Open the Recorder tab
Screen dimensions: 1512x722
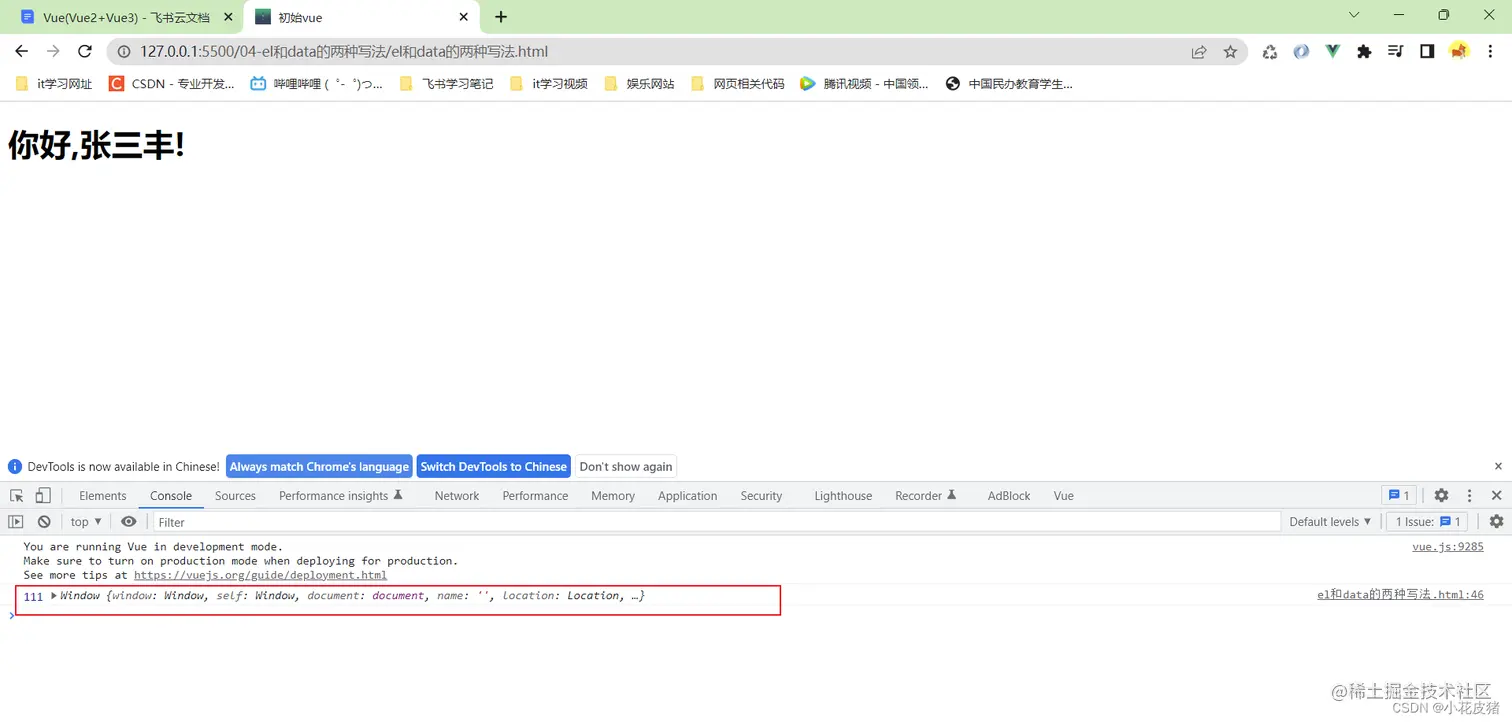[925, 496]
